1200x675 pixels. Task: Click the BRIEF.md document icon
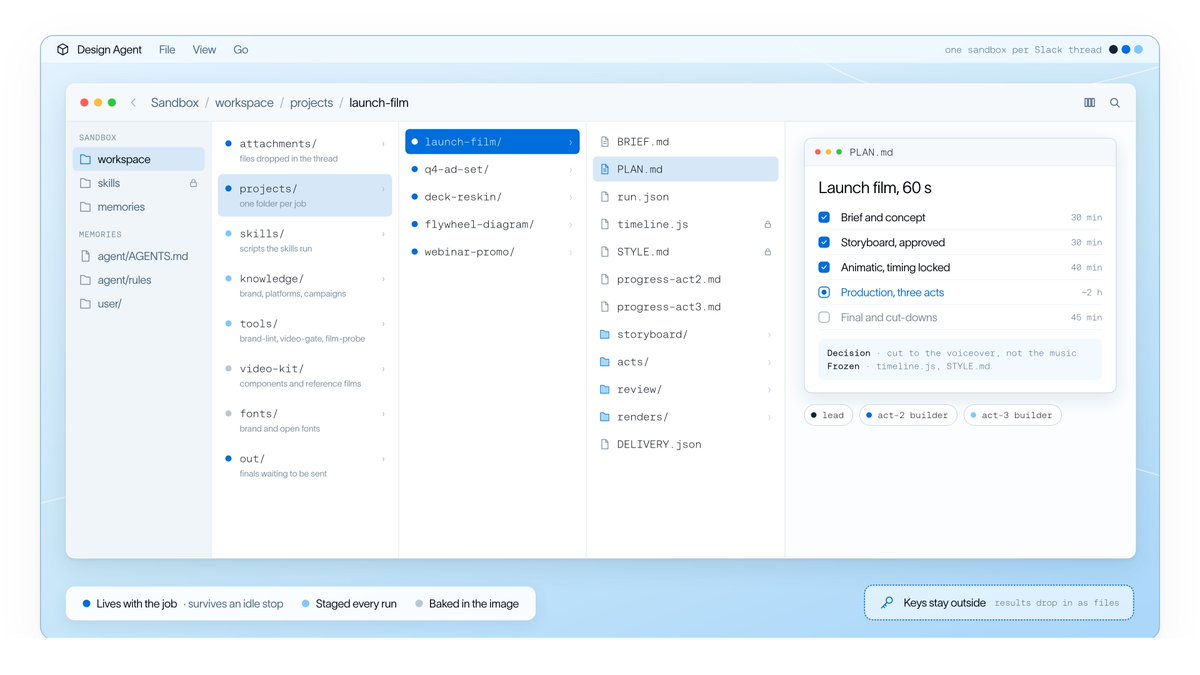[605, 142]
